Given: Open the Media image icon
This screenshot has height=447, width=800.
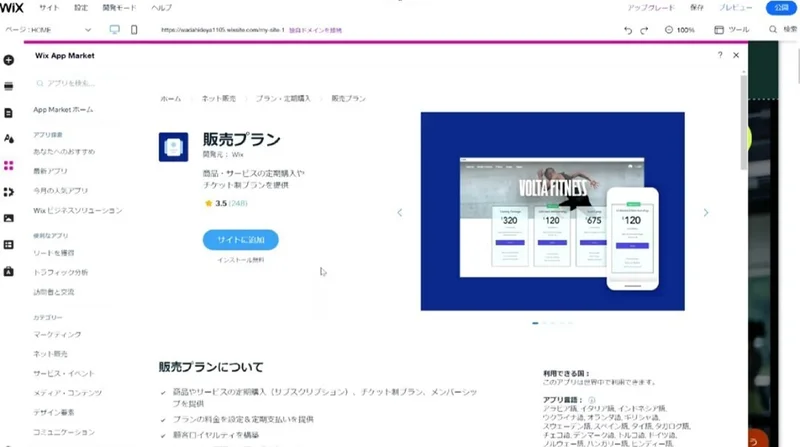Looking at the screenshot, I should point(9,218).
